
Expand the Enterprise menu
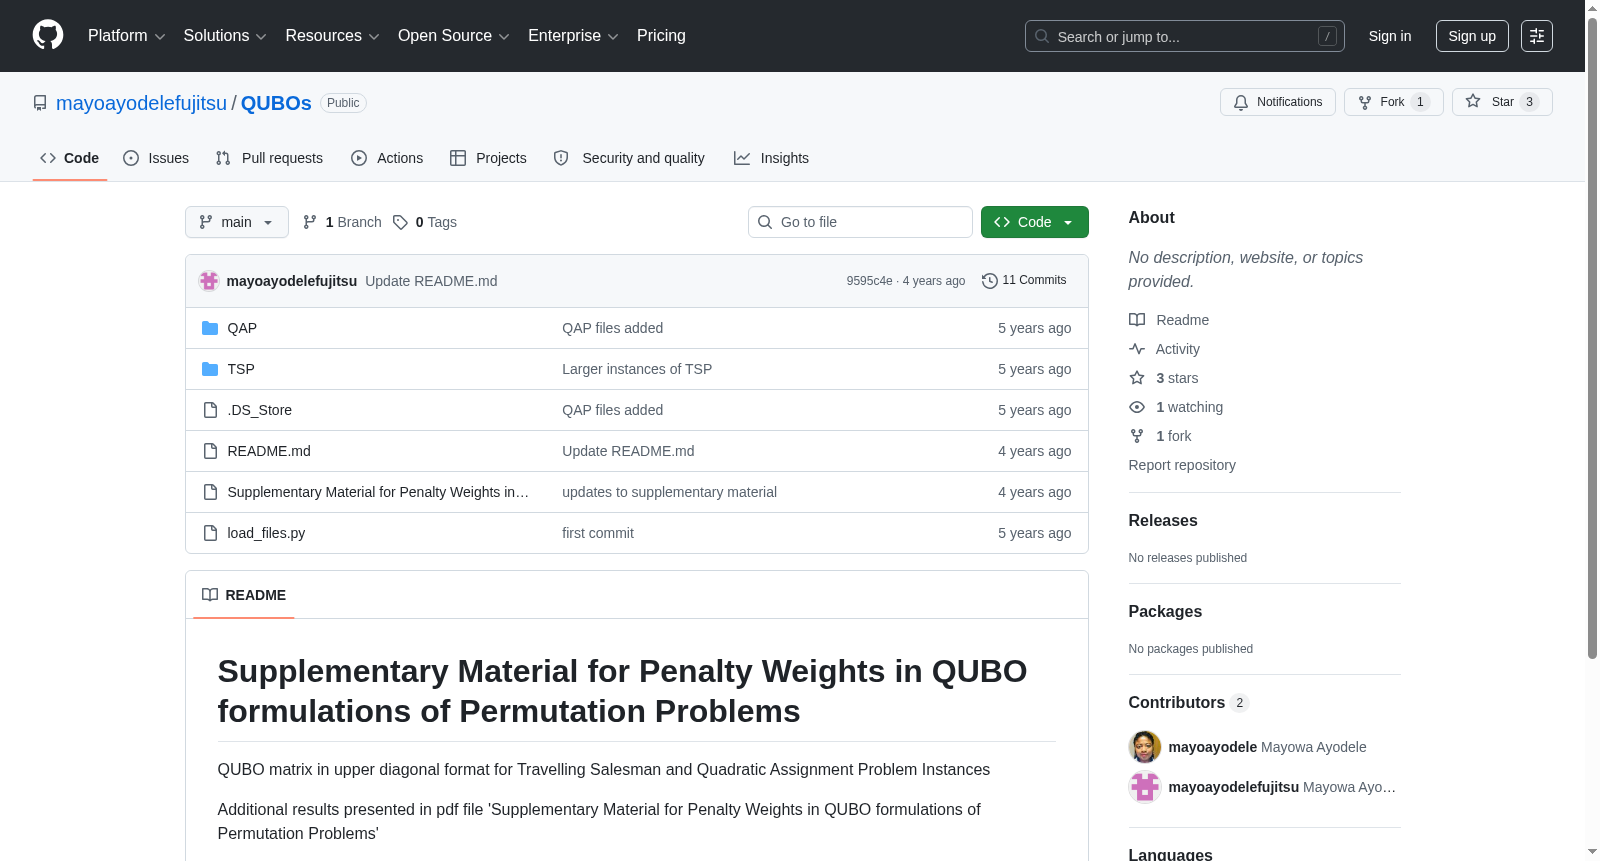pyautogui.click(x=573, y=36)
